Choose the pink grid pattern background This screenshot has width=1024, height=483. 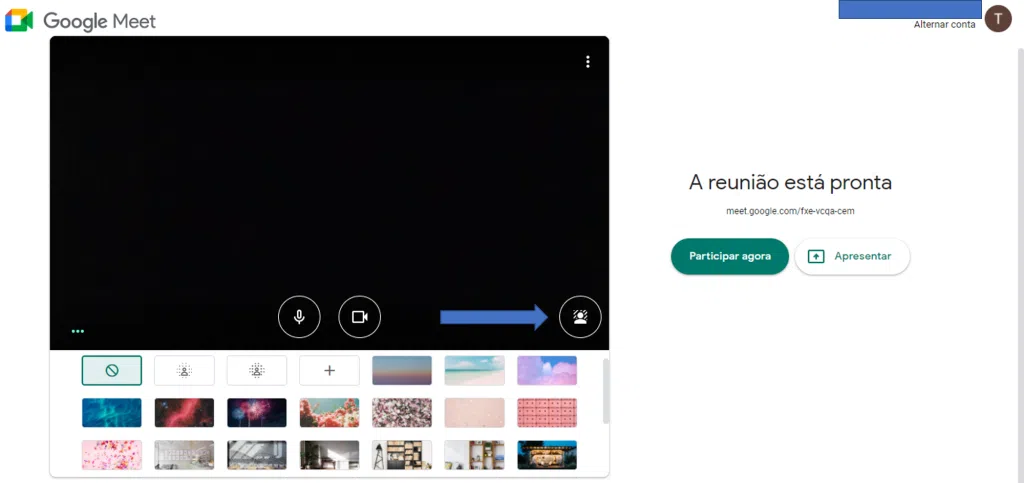point(547,413)
